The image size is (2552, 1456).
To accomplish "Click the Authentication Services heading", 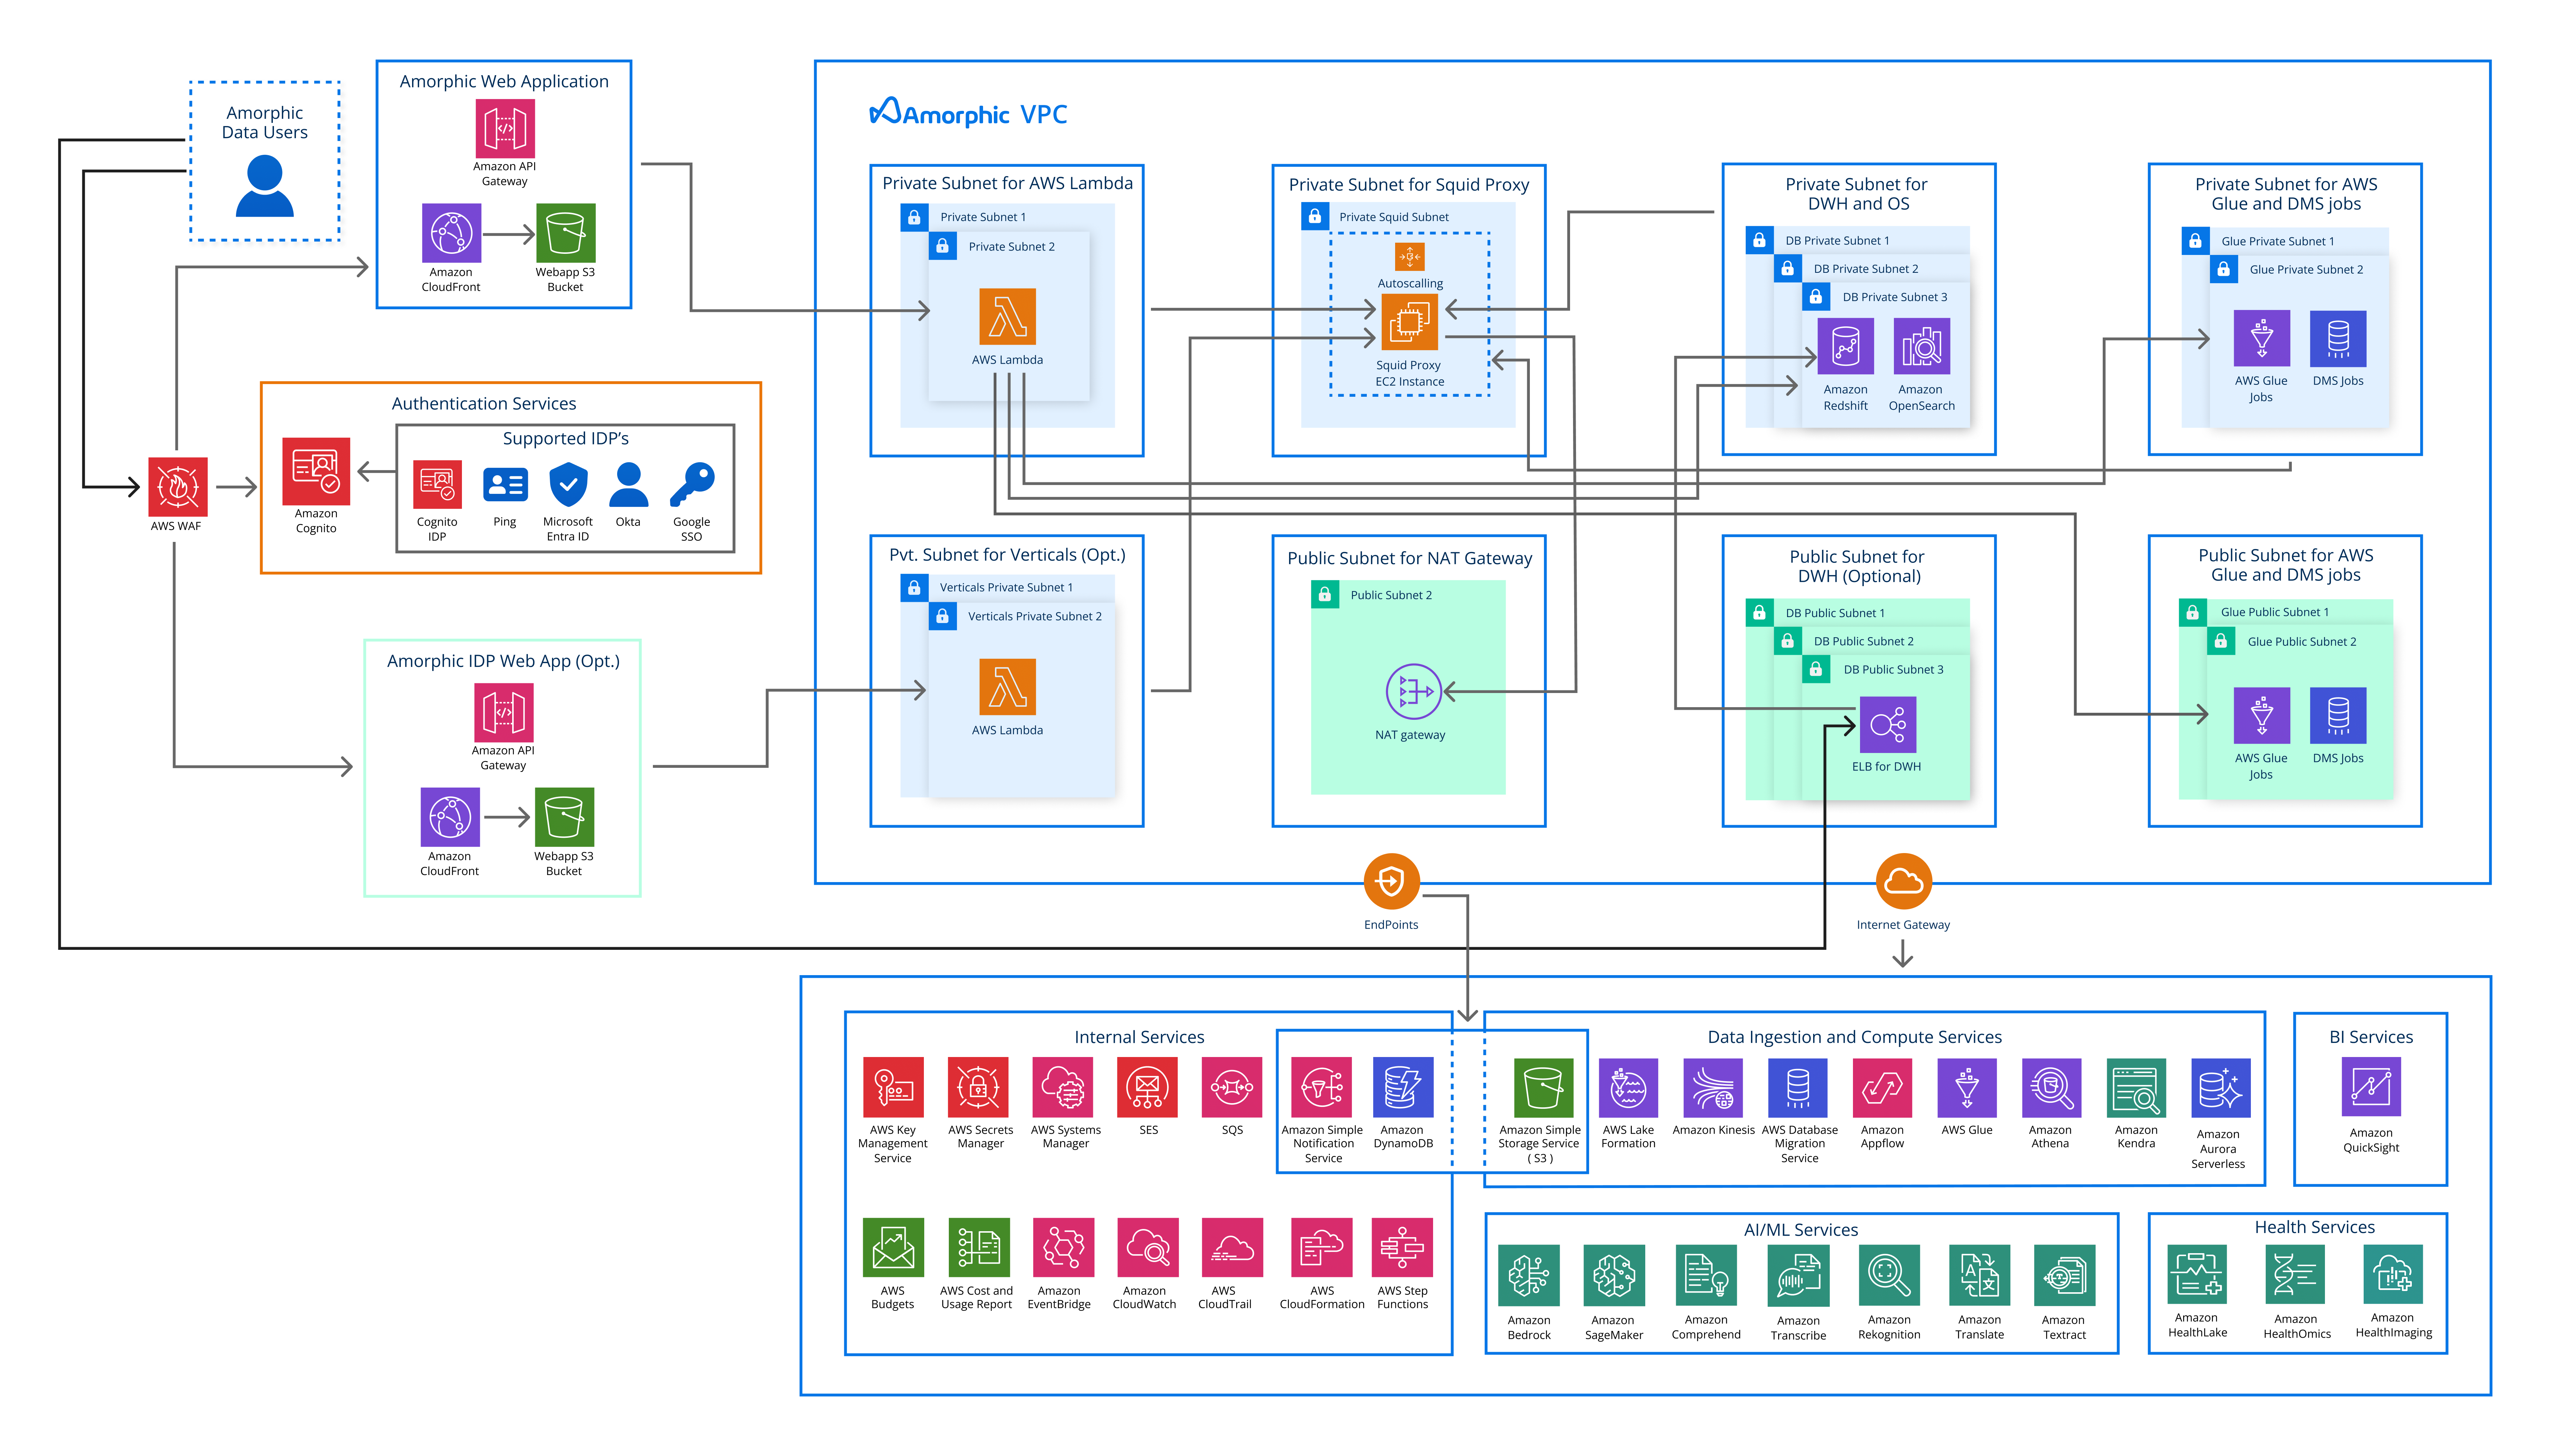I will tap(483, 403).
